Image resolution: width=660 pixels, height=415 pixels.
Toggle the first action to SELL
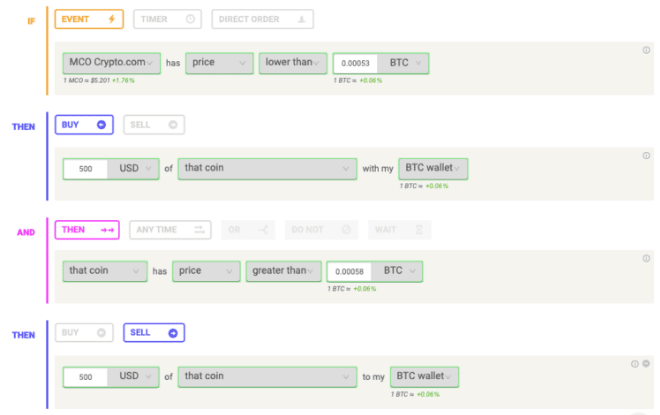coord(153,124)
